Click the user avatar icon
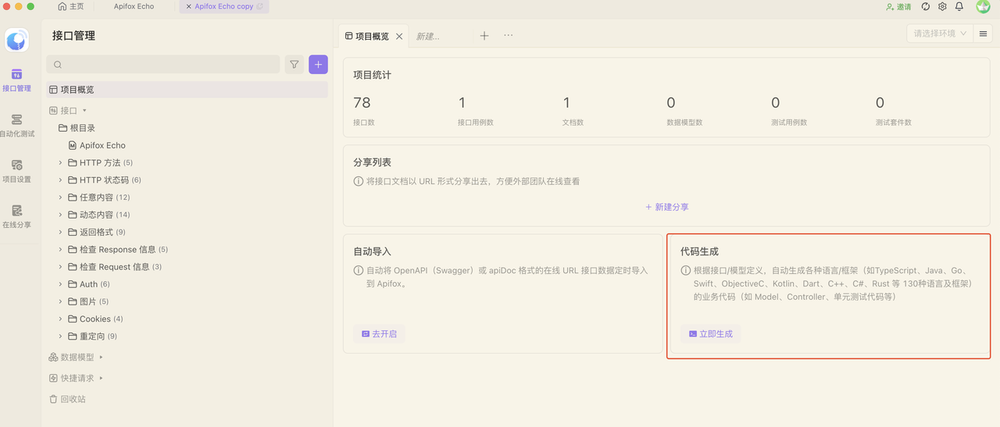 [x=983, y=7]
